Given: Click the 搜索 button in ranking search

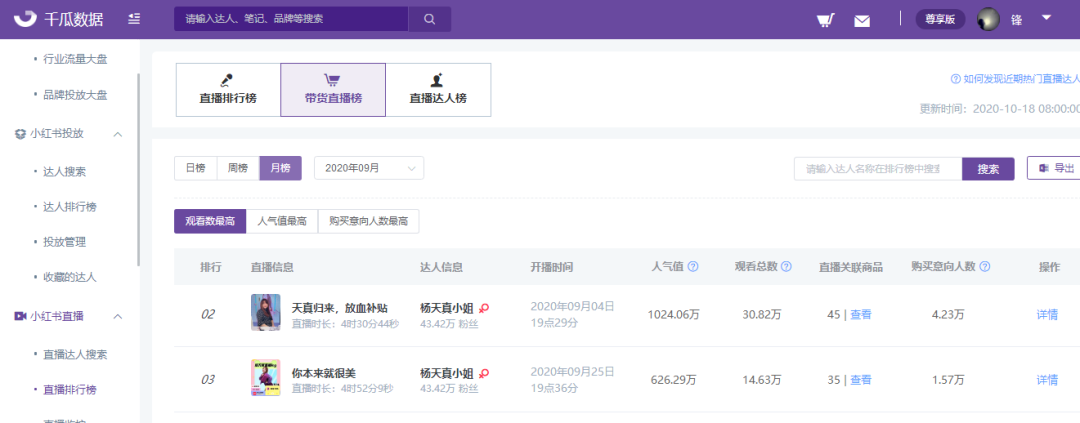Looking at the screenshot, I should point(988,169).
